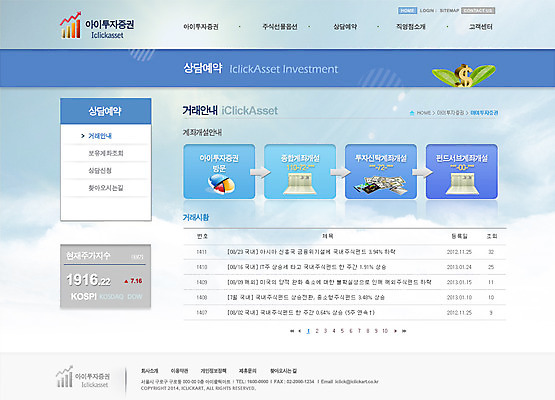The image size is (555, 400).
Task: Select page 1 in pagination
Action: coord(308,331)
